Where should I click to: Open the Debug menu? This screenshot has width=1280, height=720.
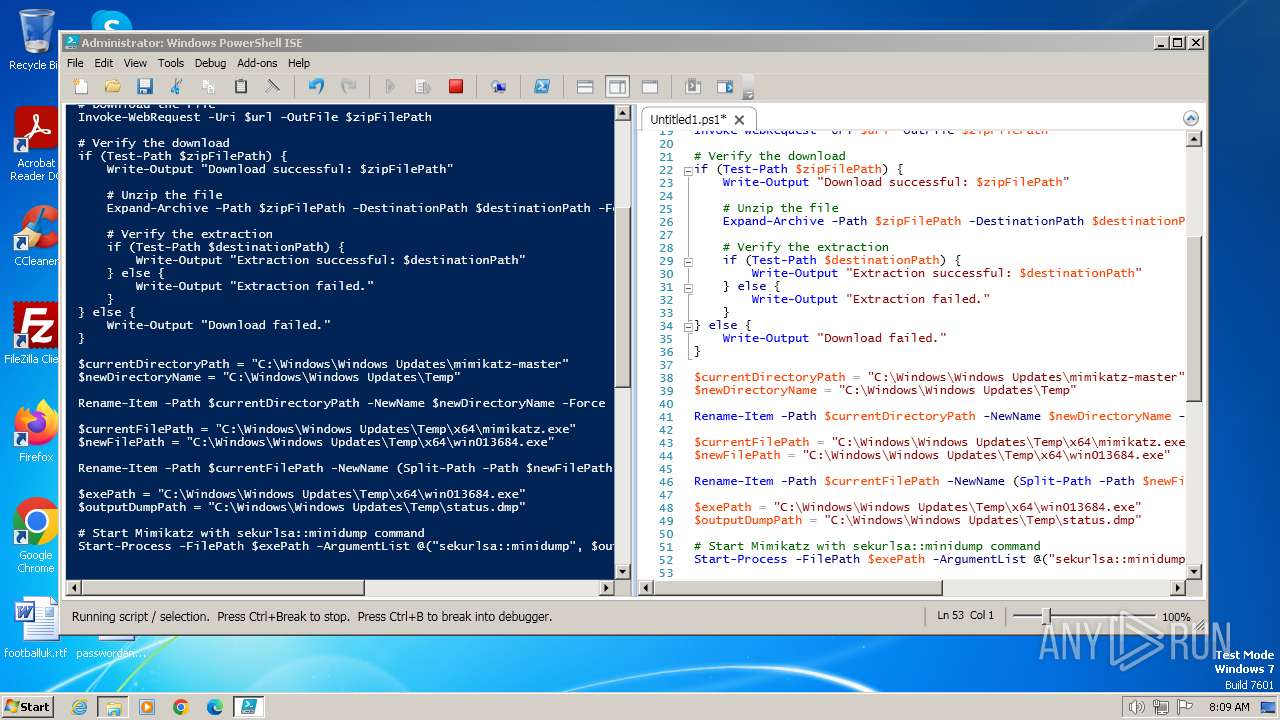tap(210, 63)
